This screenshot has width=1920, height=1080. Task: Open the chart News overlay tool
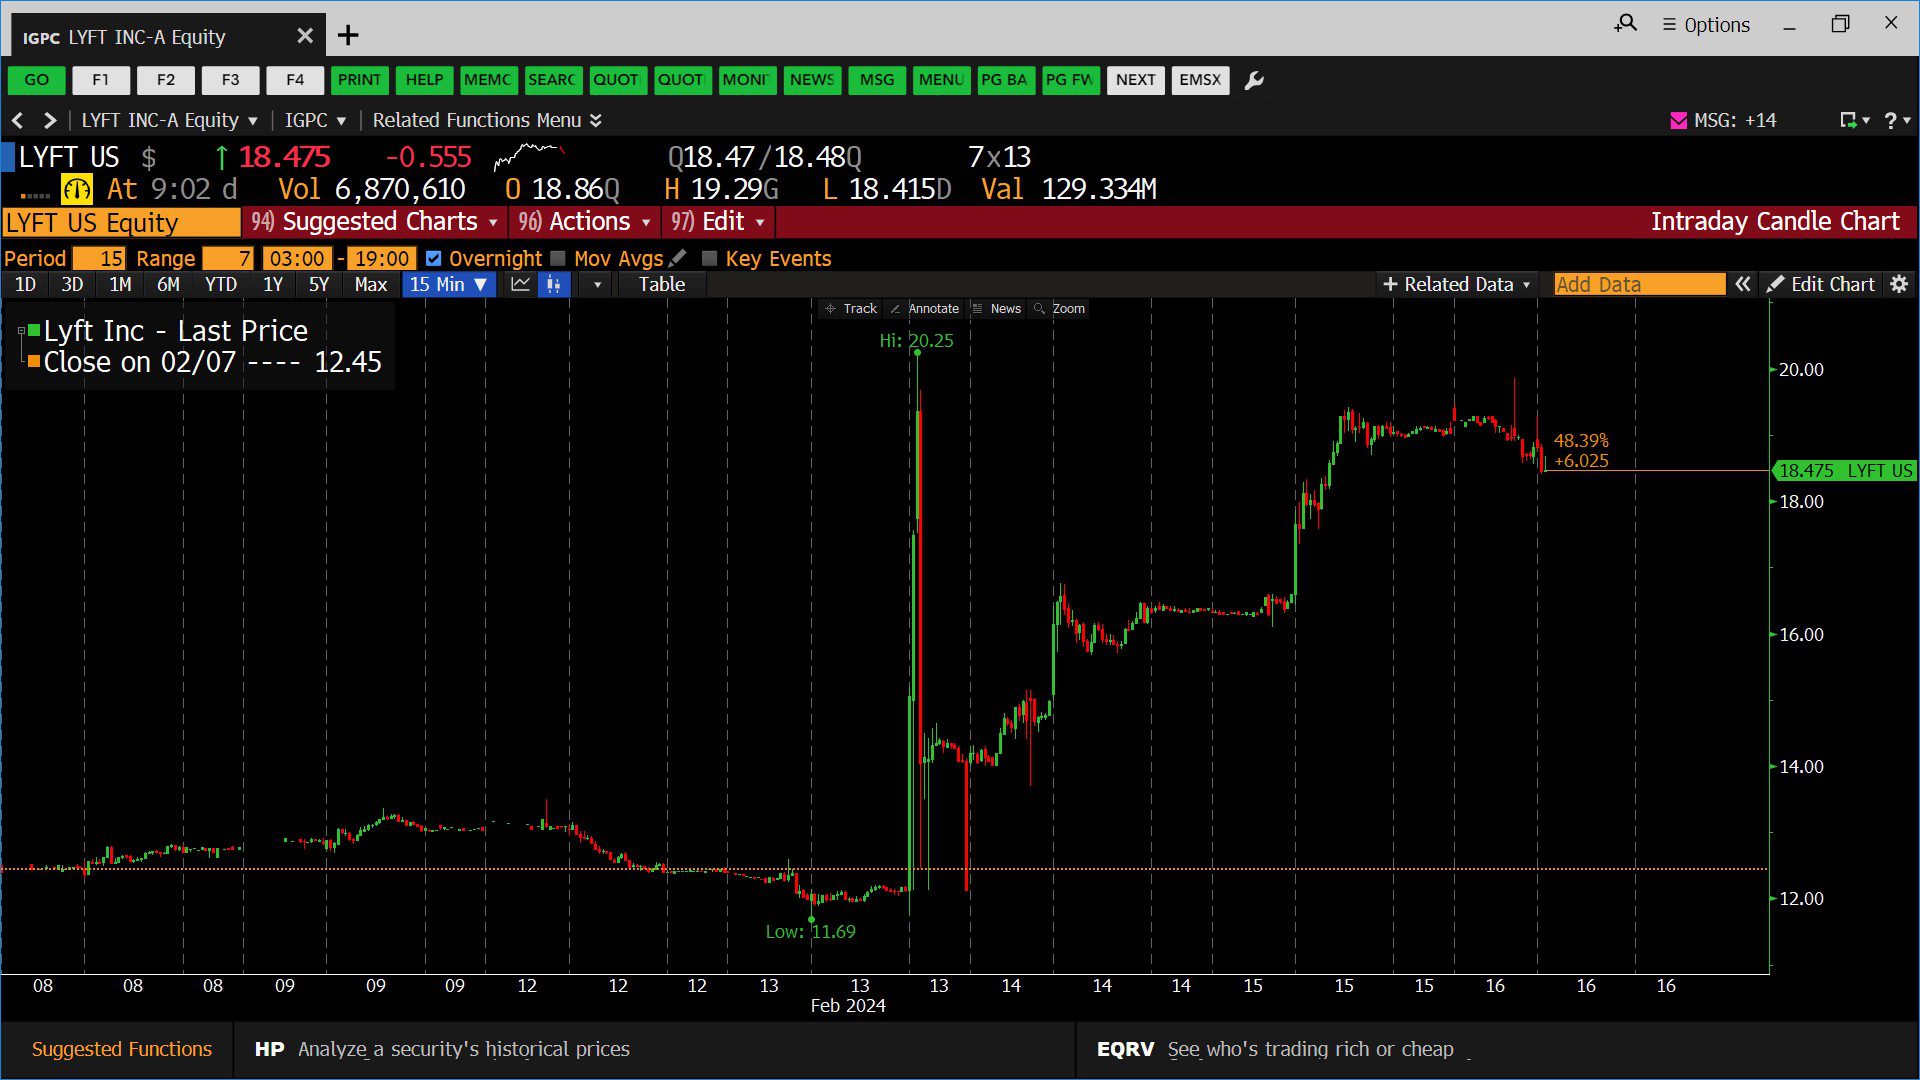coord(996,309)
